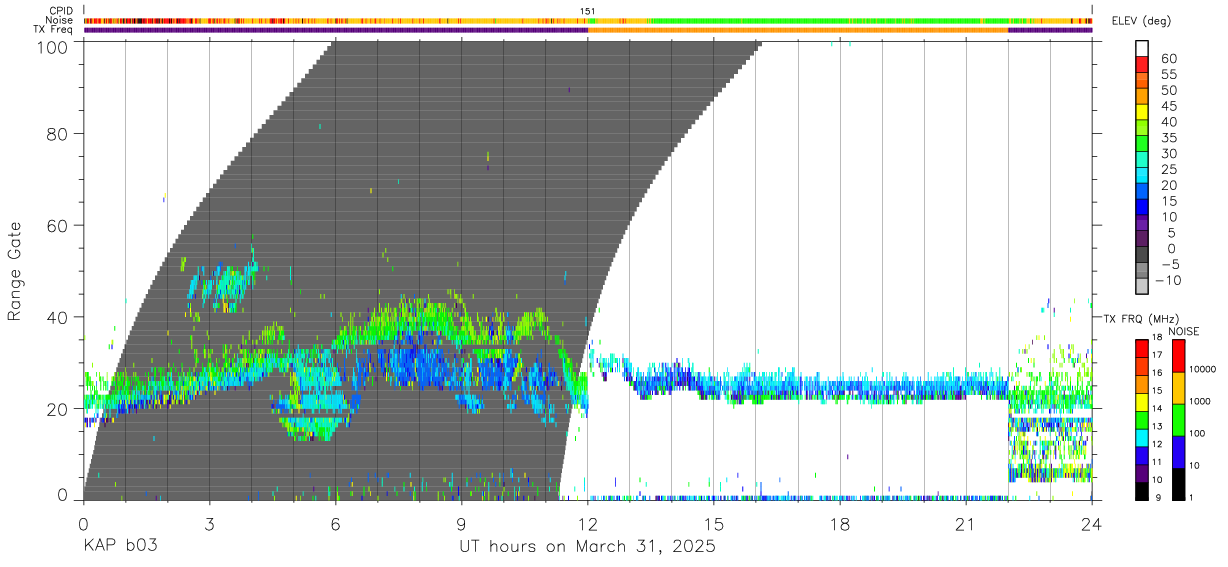Pick the red top segment of noise colorbar

1178,356
